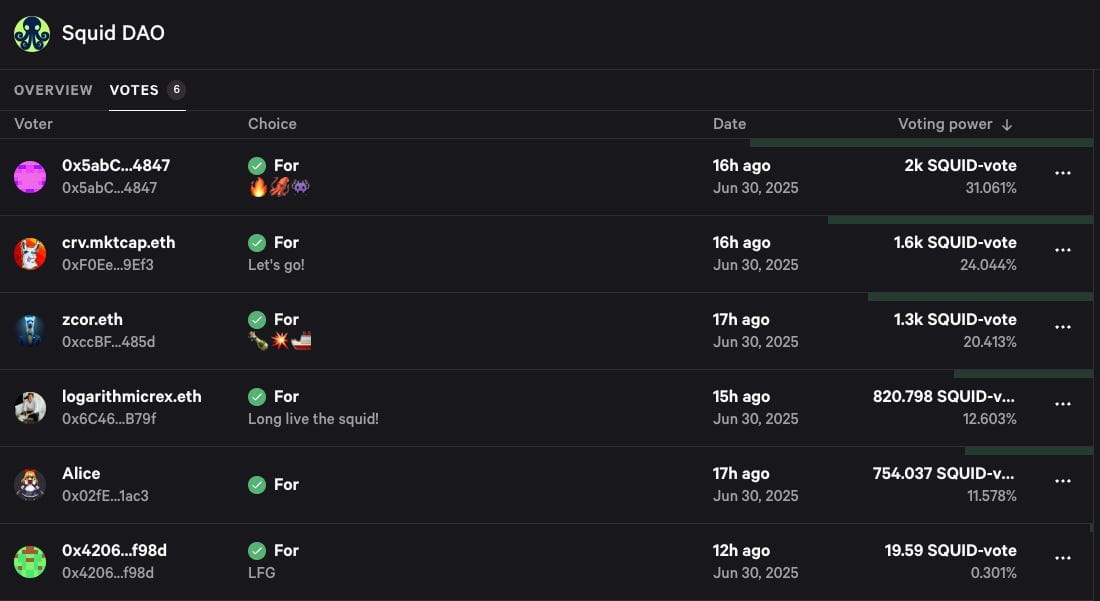1100x601 pixels.
Task: Click the Squid DAO octopus logo
Action: 32,34
